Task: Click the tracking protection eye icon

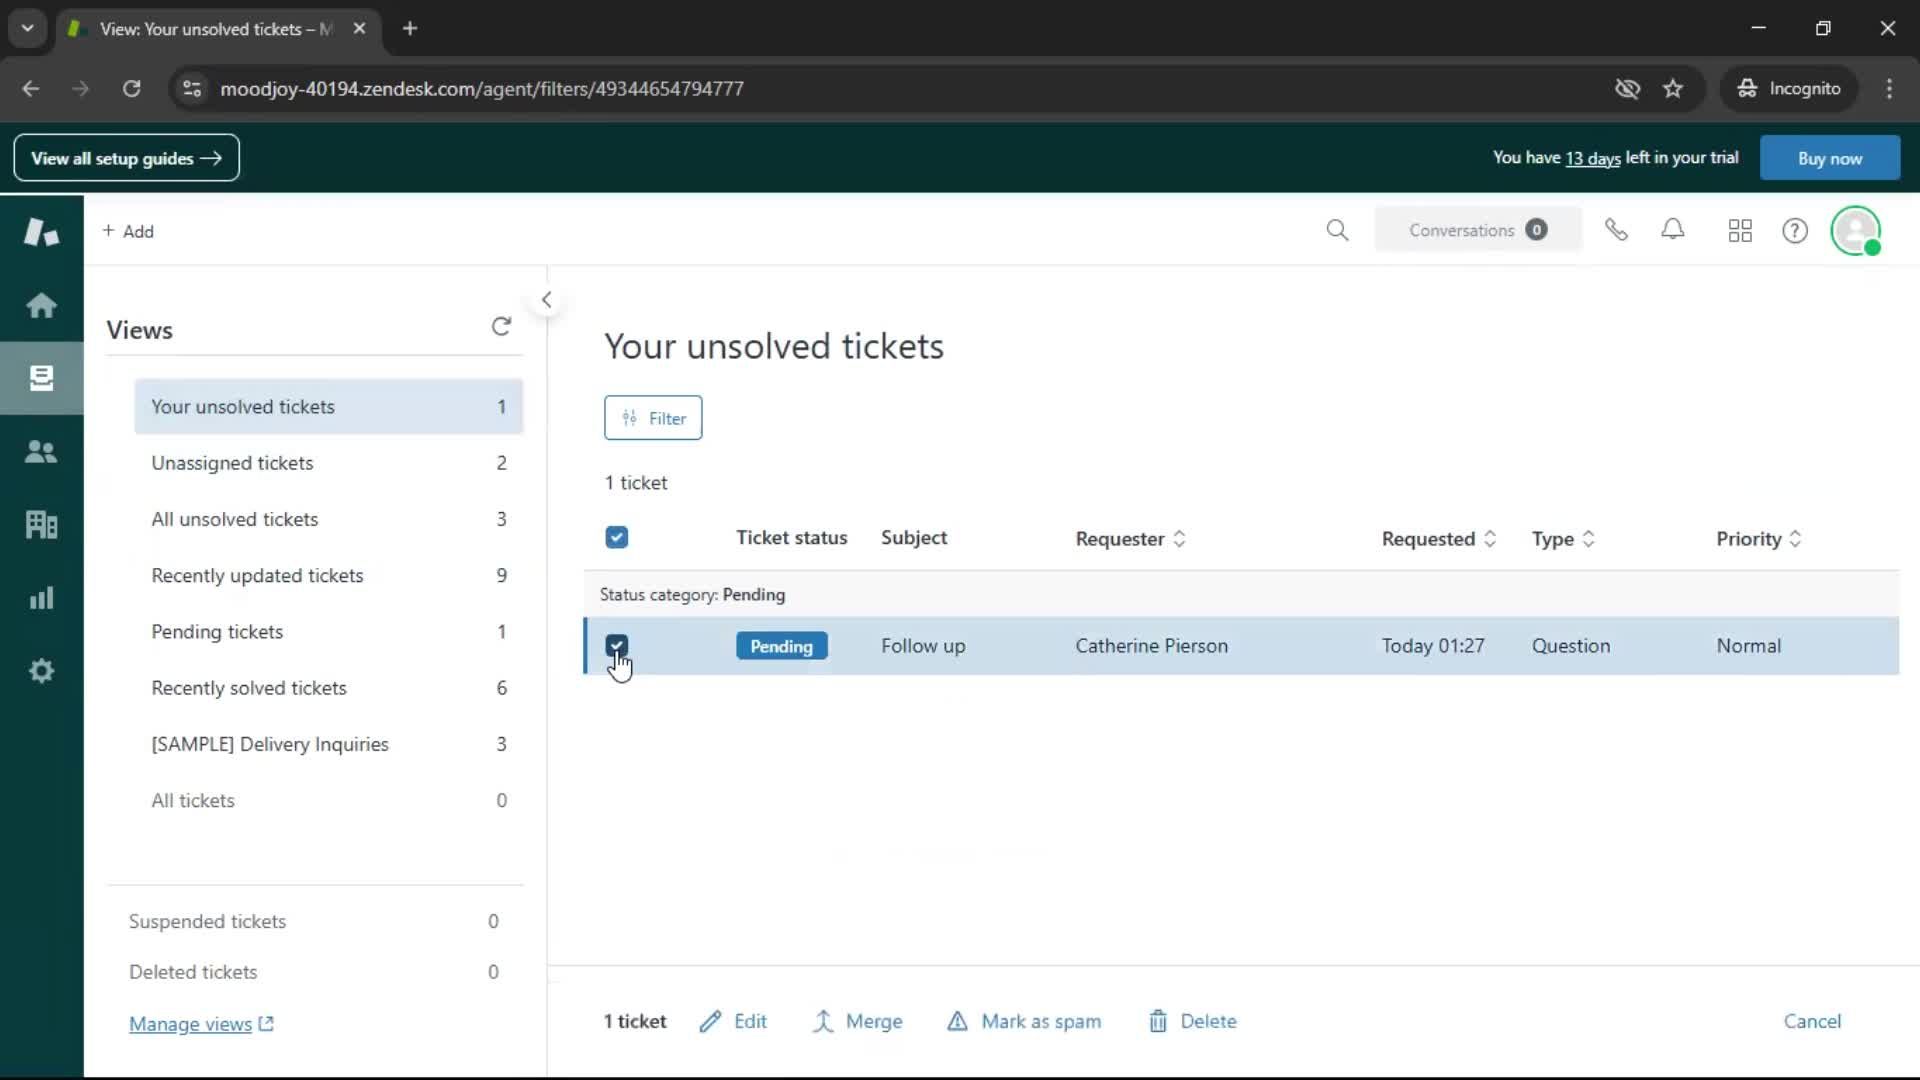Action: pyautogui.click(x=1627, y=89)
